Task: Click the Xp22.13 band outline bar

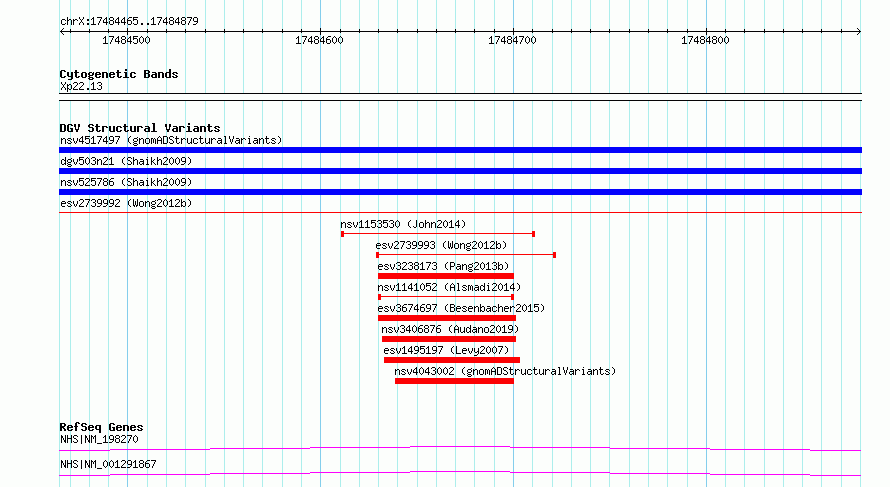Action: (x=460, y=97)
